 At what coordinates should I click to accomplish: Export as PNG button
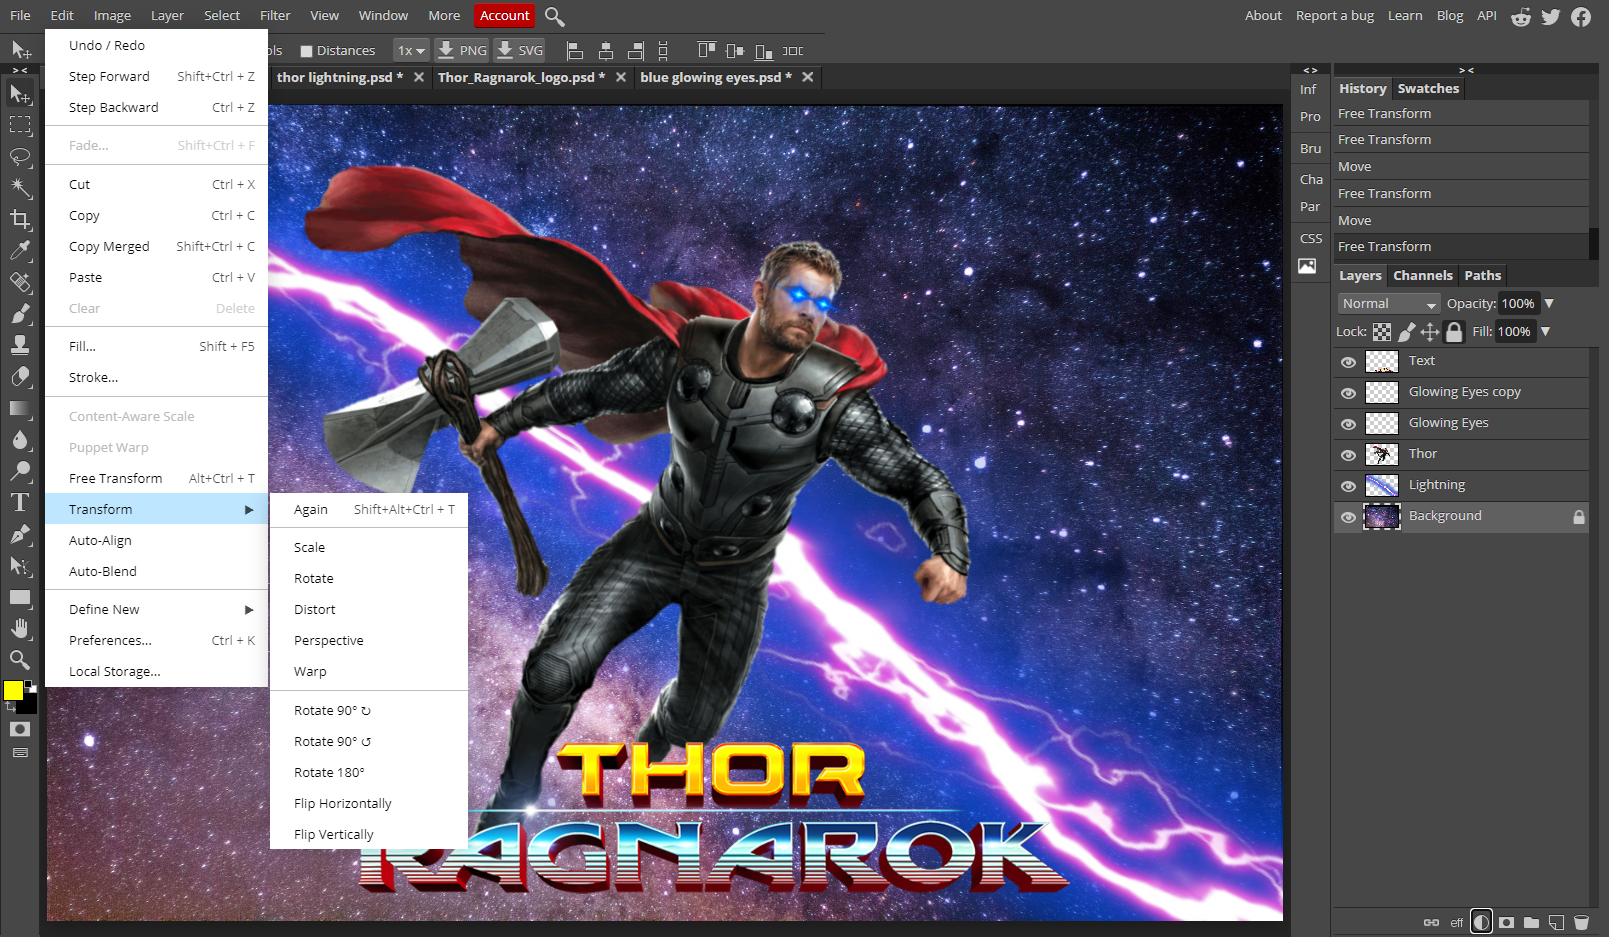tap(462, 51)
